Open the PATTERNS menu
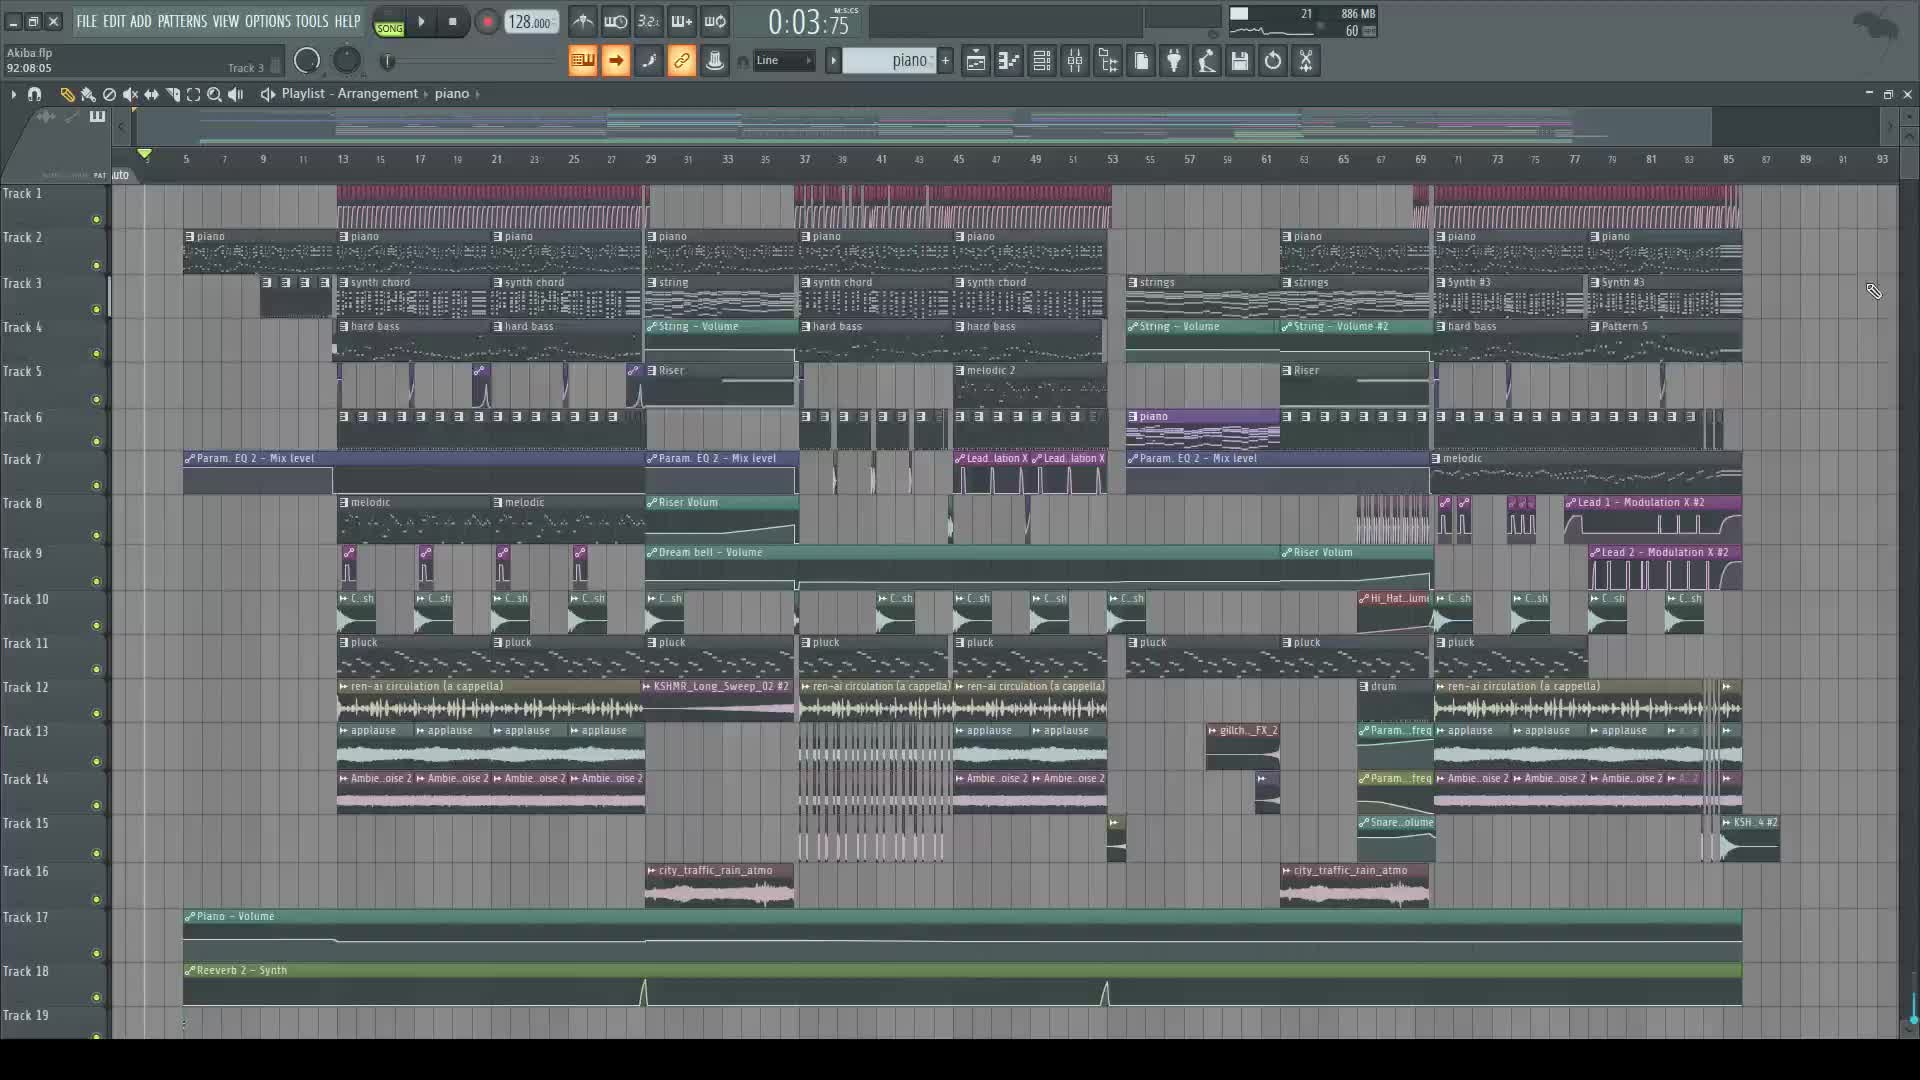Screen dimensions: 1920x1080 click(x=184, y=20)
